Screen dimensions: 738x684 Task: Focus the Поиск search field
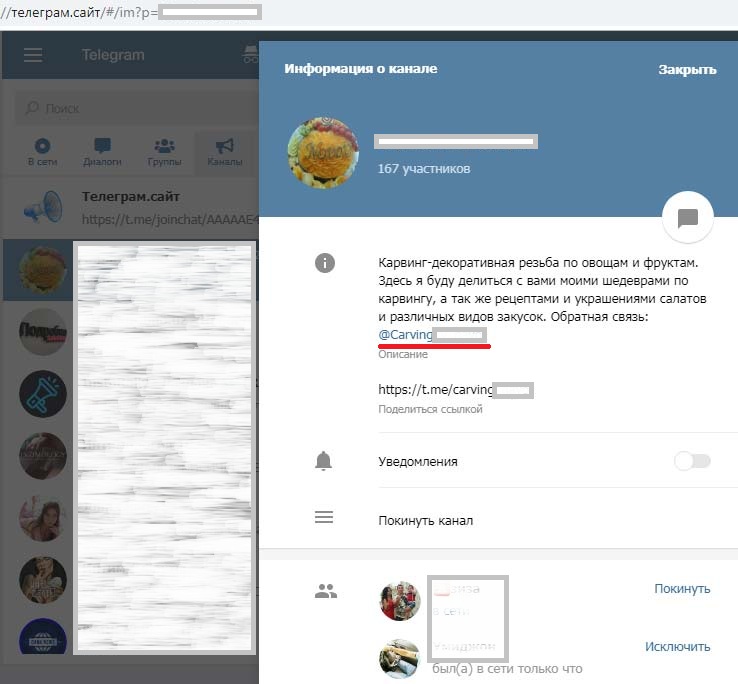pyautogui.click(x=136, y=108)
